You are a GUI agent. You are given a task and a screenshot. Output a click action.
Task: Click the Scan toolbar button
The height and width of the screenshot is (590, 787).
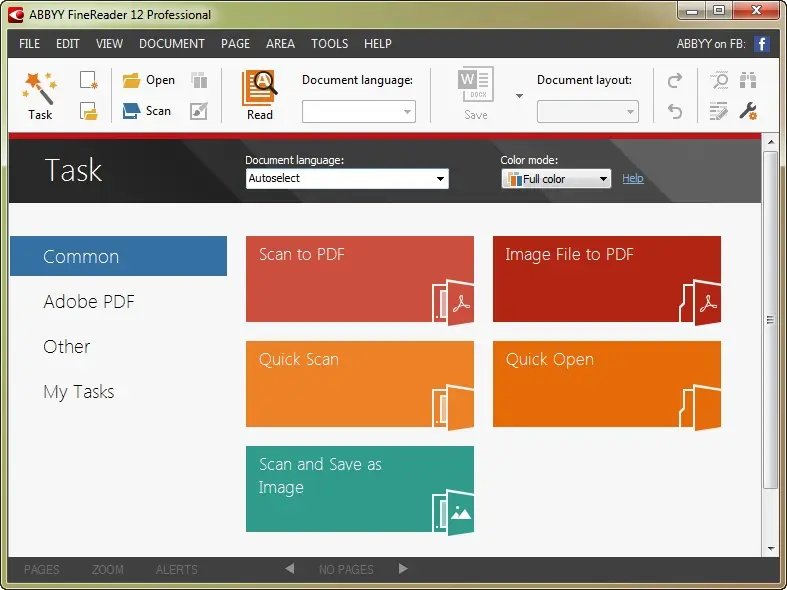click(x=147, y=111)
